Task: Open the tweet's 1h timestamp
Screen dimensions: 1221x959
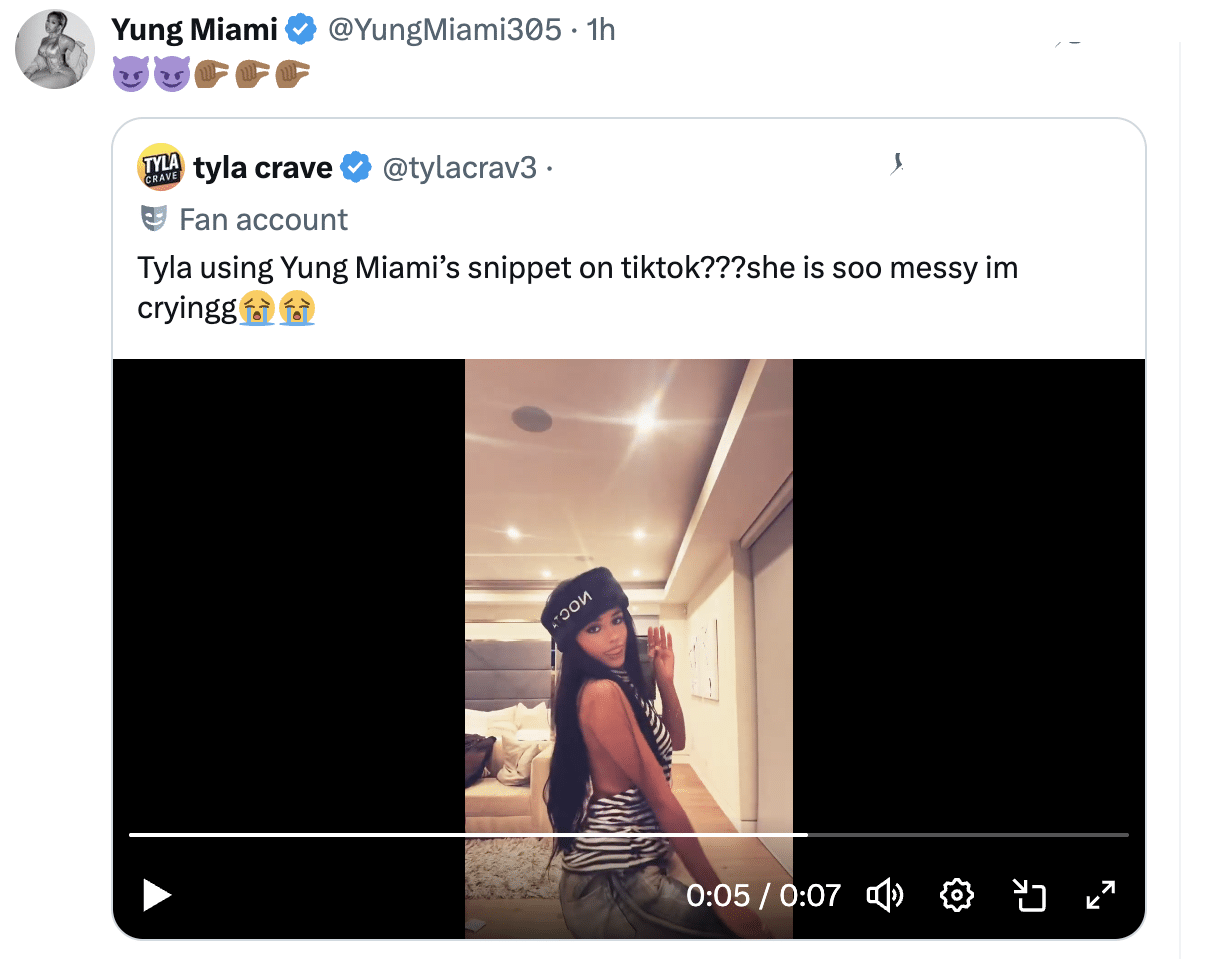Action: pos(601,30)
